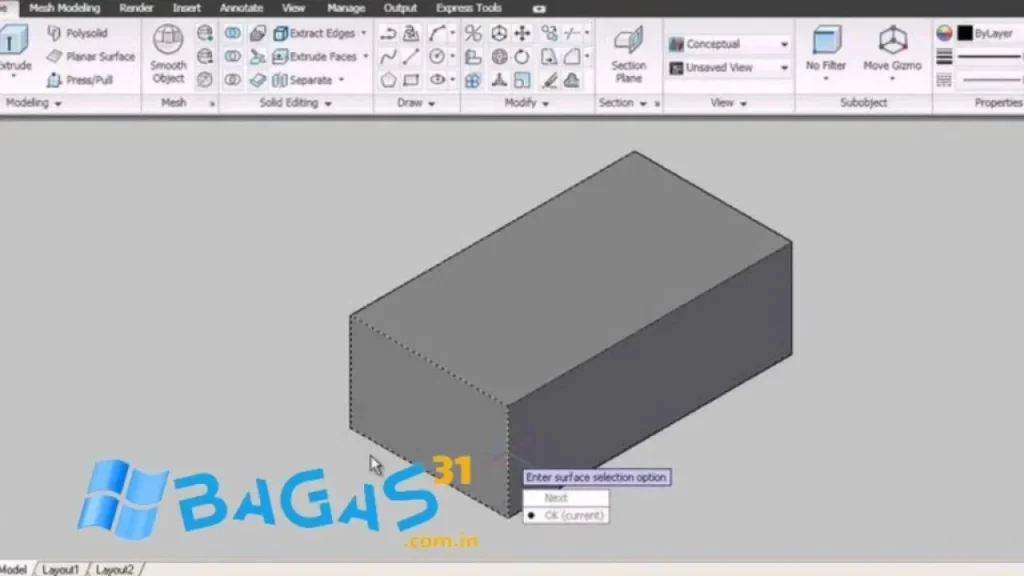
Task: Select the Spline draw tool
Action: 388,57
